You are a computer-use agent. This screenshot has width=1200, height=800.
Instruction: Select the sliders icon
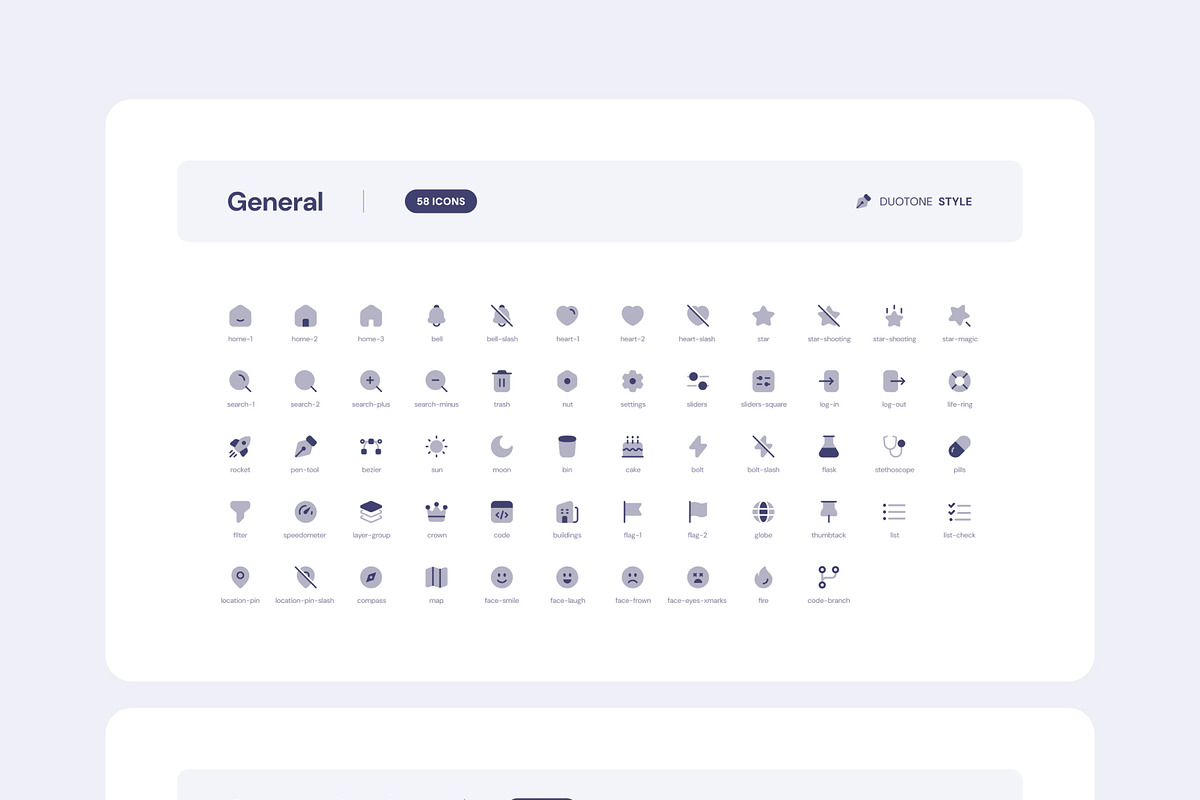697,381
